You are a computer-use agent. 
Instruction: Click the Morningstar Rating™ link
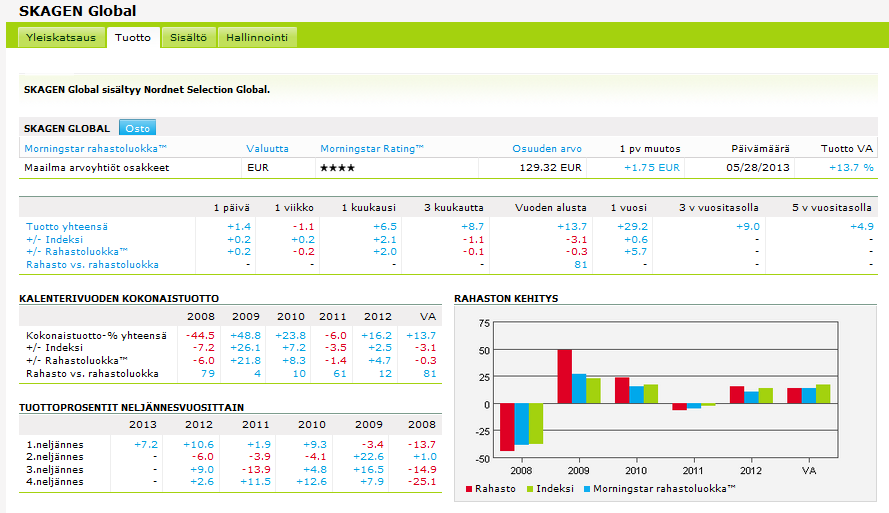tap(372, 149)
